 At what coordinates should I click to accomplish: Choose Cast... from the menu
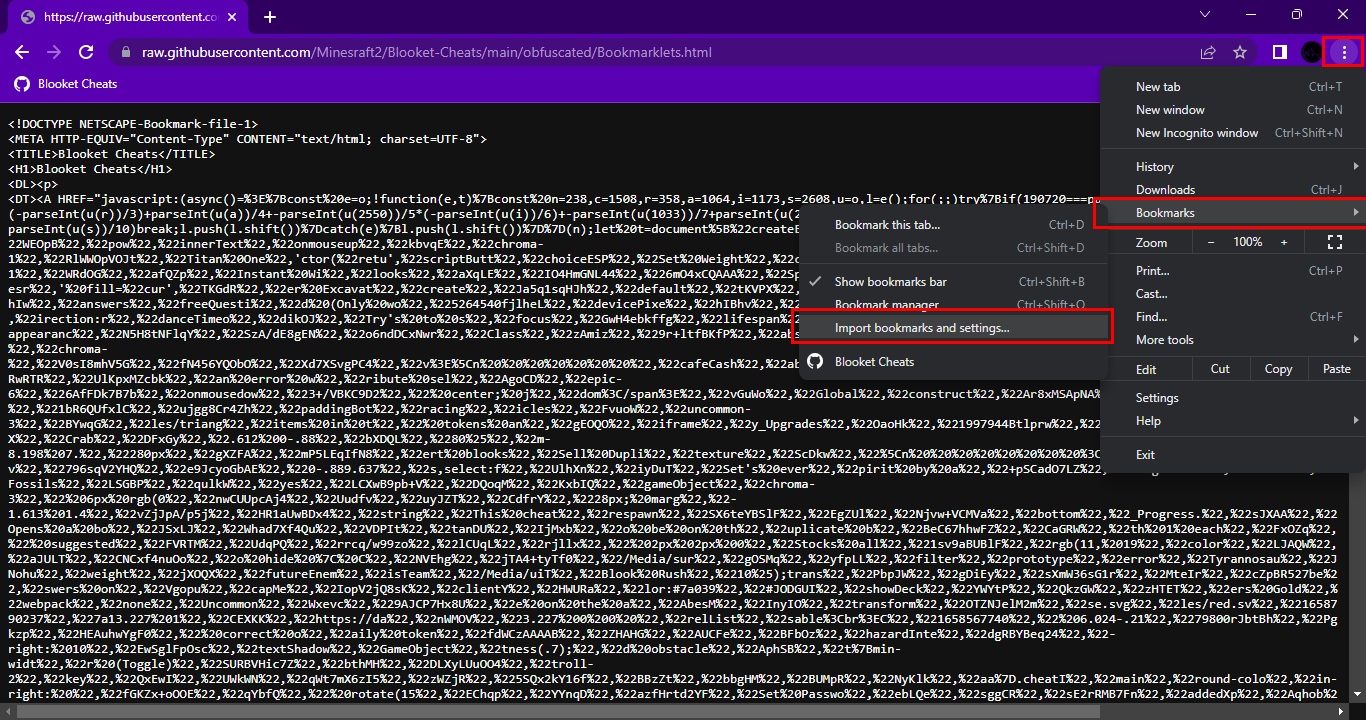click(1233, 294)
